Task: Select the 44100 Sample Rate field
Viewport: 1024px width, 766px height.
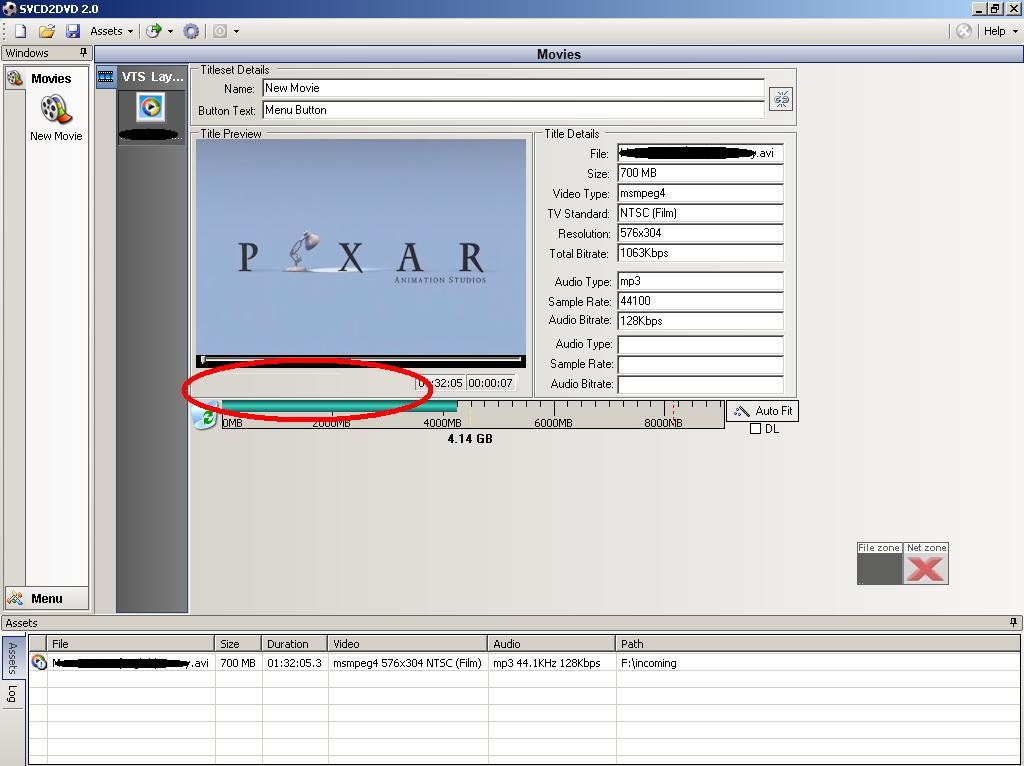Action: 700,301
